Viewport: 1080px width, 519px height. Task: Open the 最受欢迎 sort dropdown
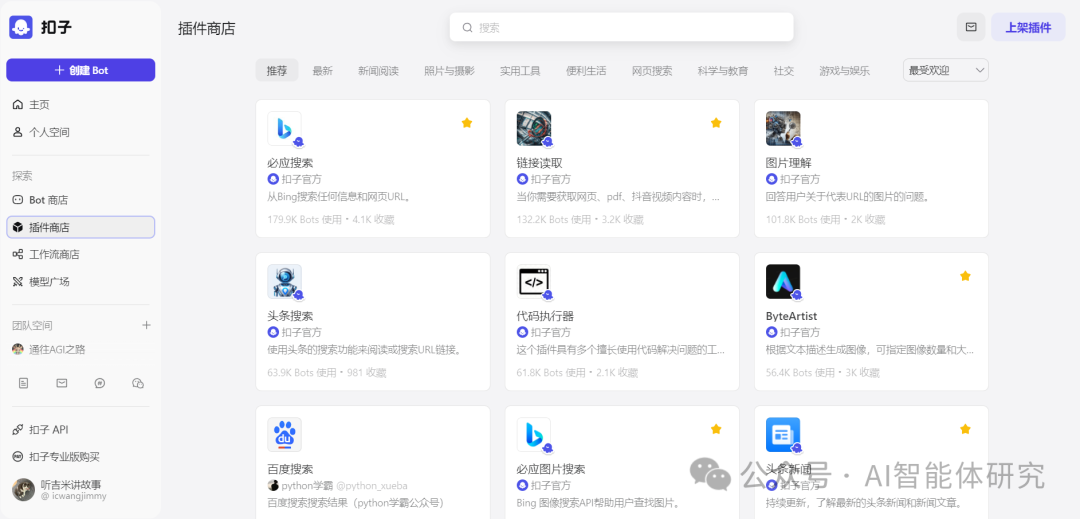[x=946, y=70]
